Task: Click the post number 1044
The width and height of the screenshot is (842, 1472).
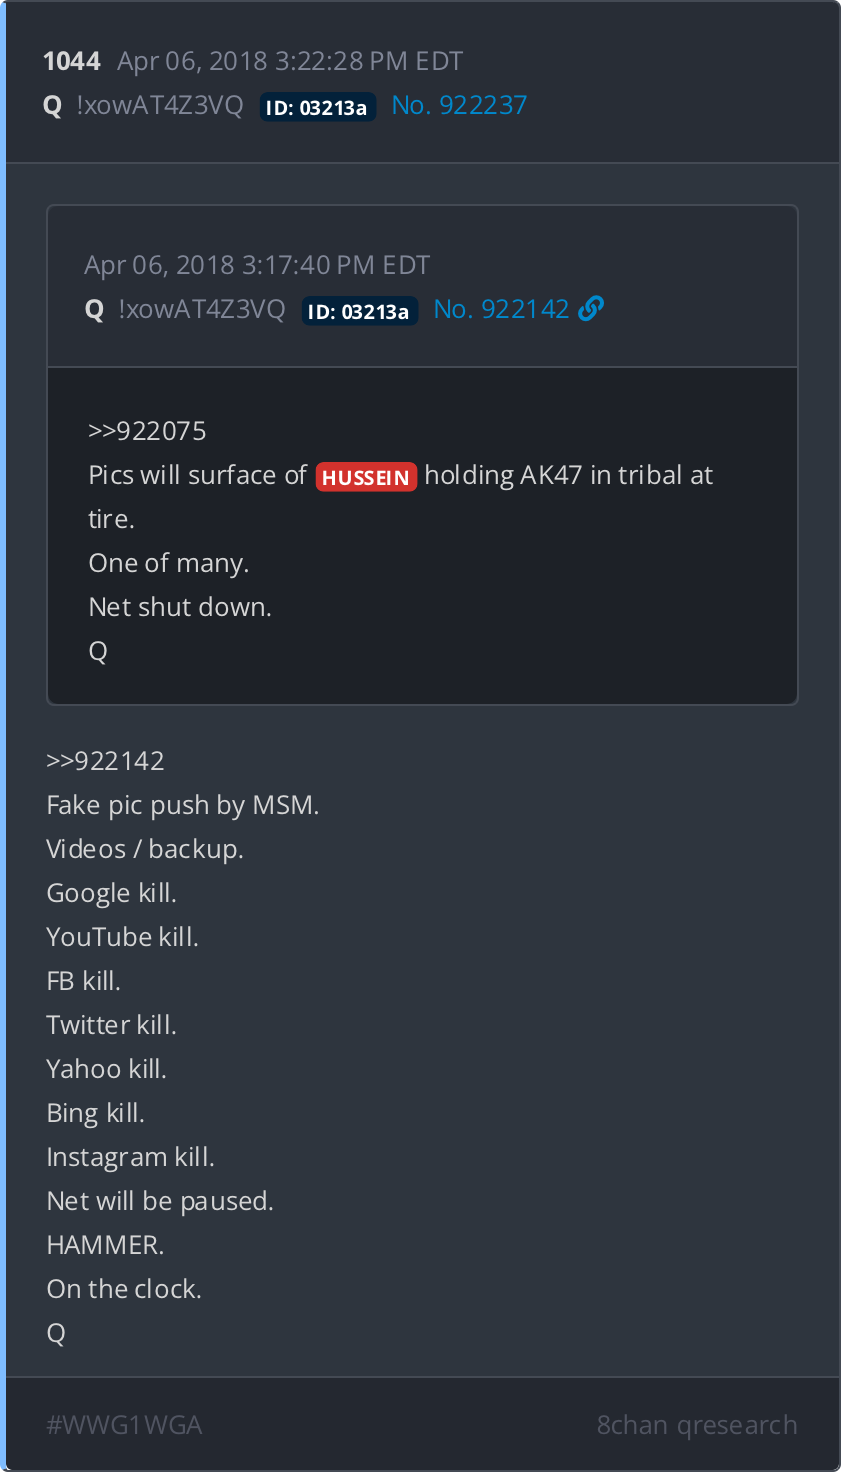Action: click(x=72, y=61)
